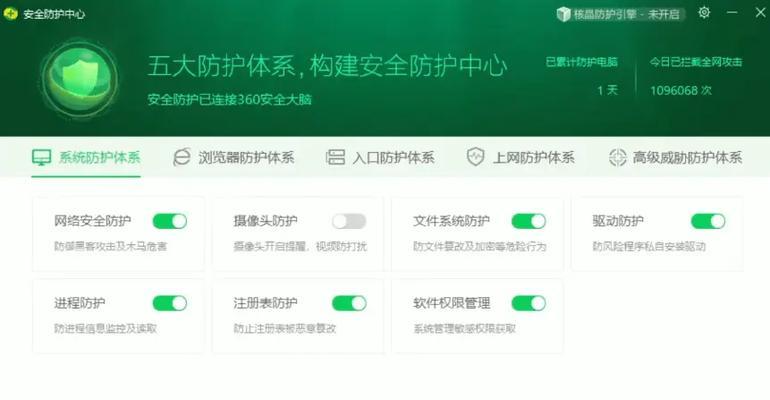Click 核晶防护引擎 - 未开启 status button
The image size is (770, 400).
tap(621, 14)
